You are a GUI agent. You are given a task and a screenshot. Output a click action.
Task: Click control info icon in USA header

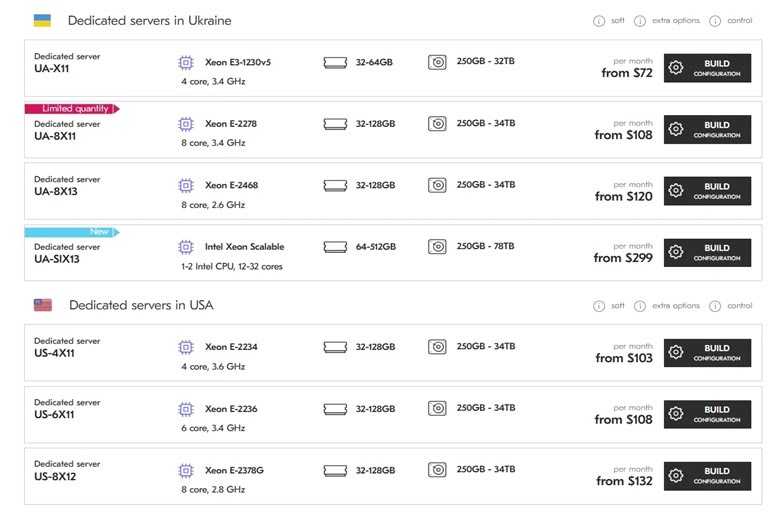point(715,306)
